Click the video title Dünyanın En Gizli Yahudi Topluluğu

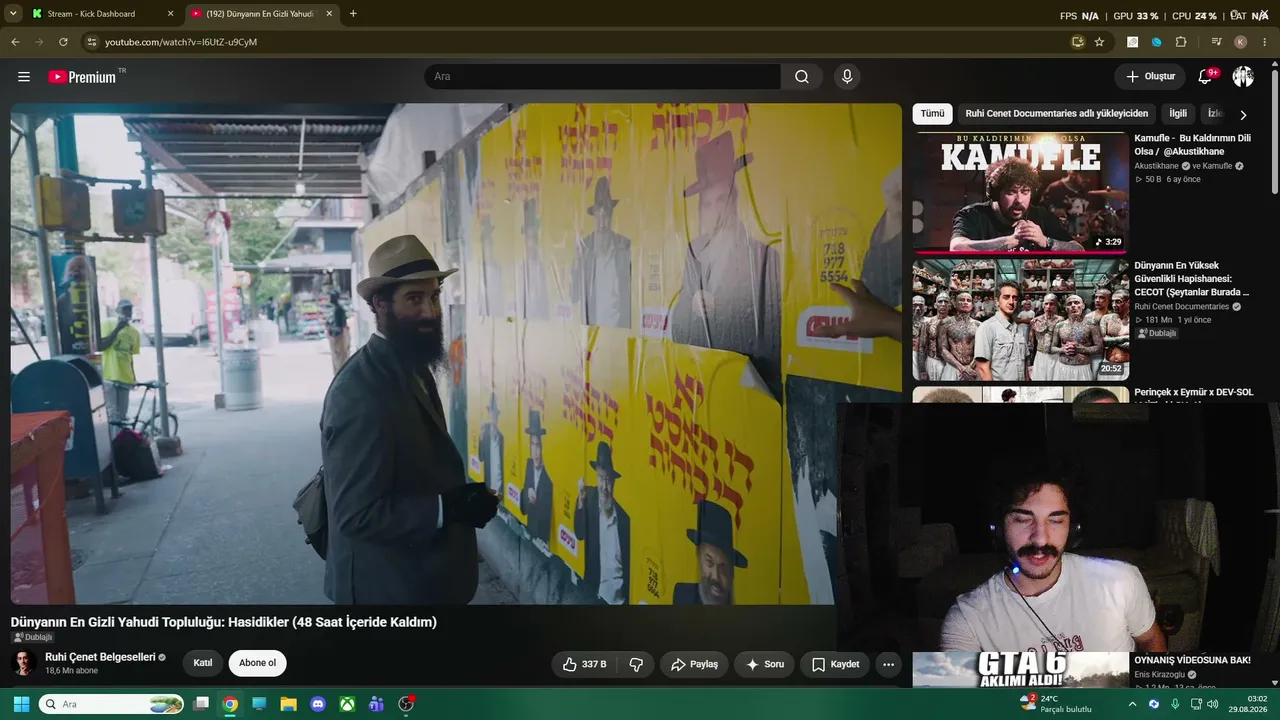(224, 622)
